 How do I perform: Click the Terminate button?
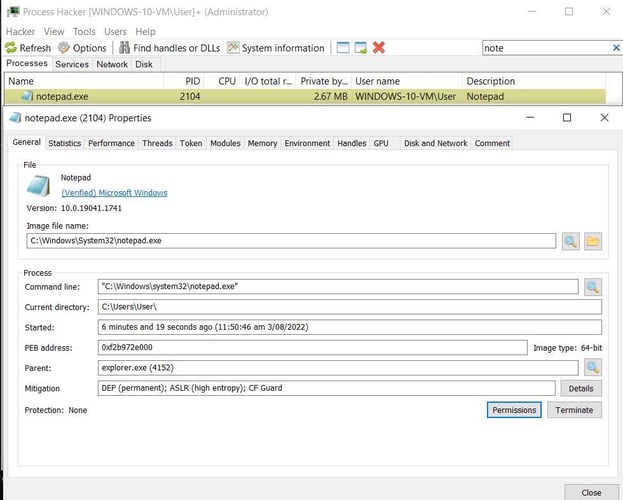click(x=574, y=410)
